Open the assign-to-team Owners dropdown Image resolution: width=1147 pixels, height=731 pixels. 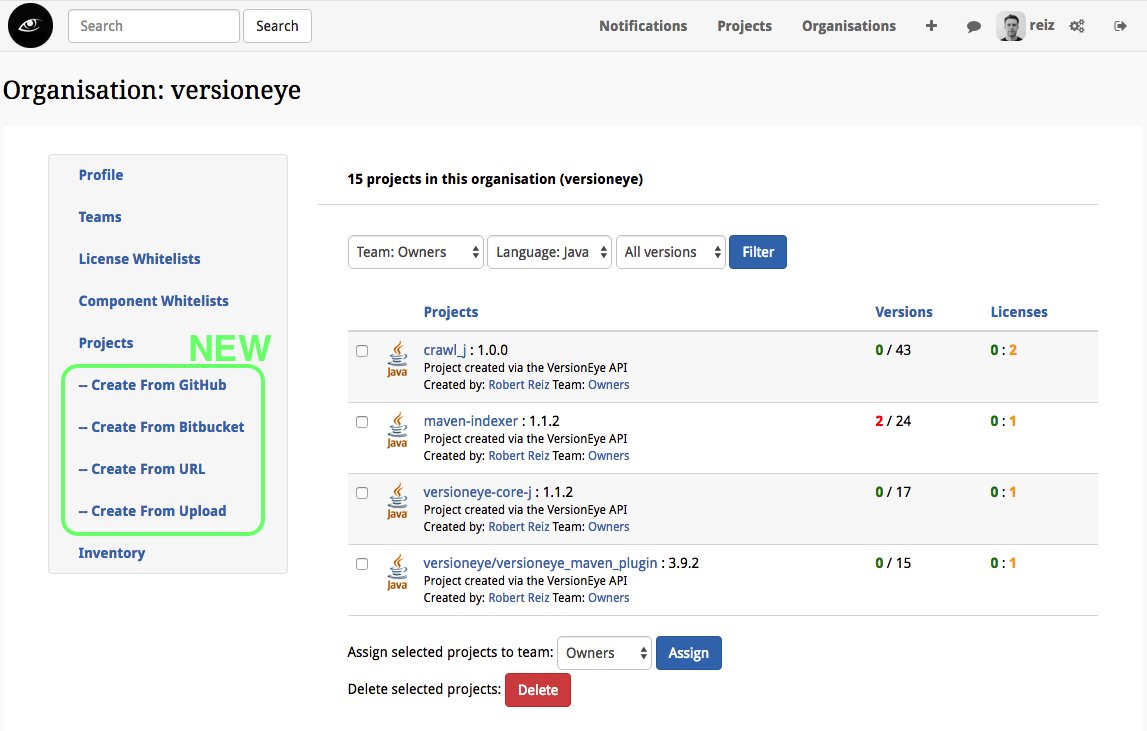[604, 653]
